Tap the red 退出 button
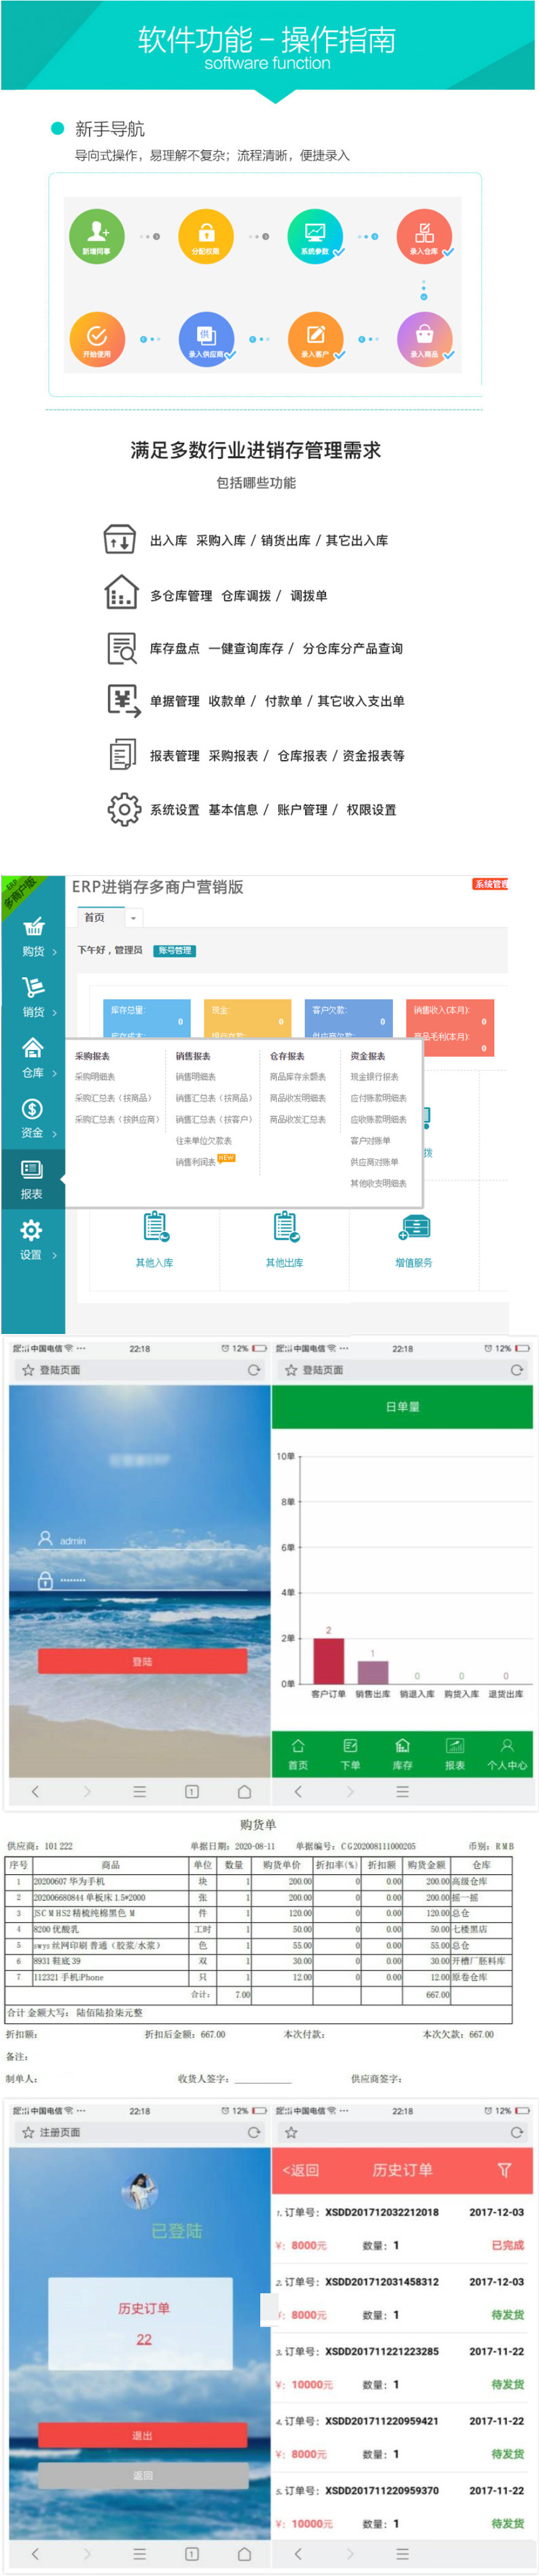 [x=142, y=2436]
